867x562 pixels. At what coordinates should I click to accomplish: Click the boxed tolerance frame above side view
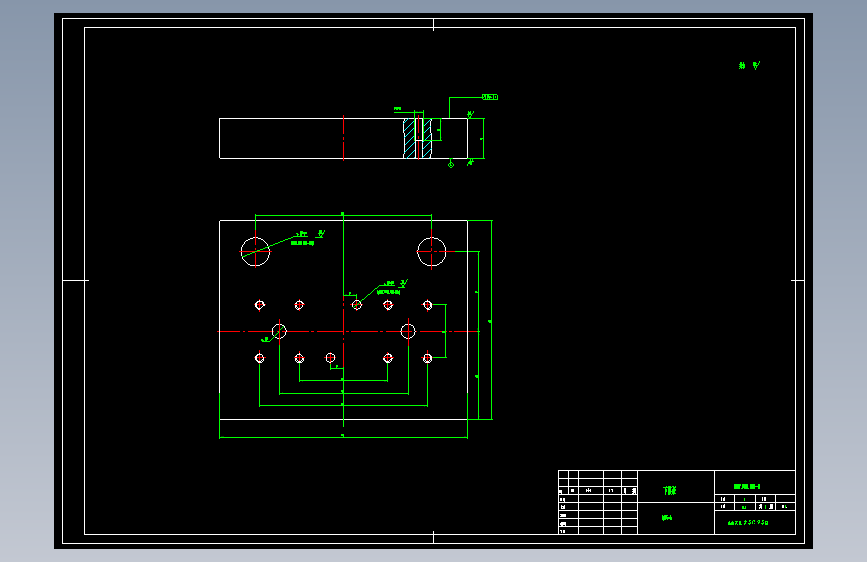490,97
